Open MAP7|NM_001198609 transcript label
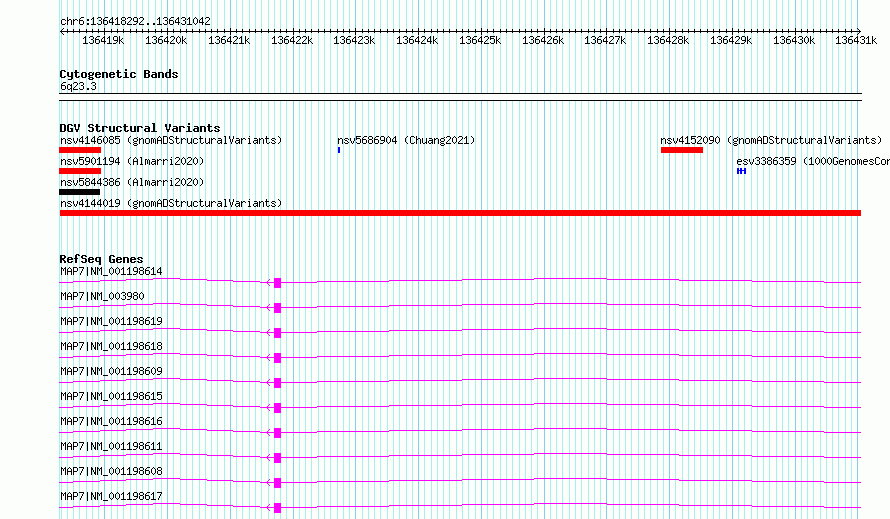 (x=111, y=371)
